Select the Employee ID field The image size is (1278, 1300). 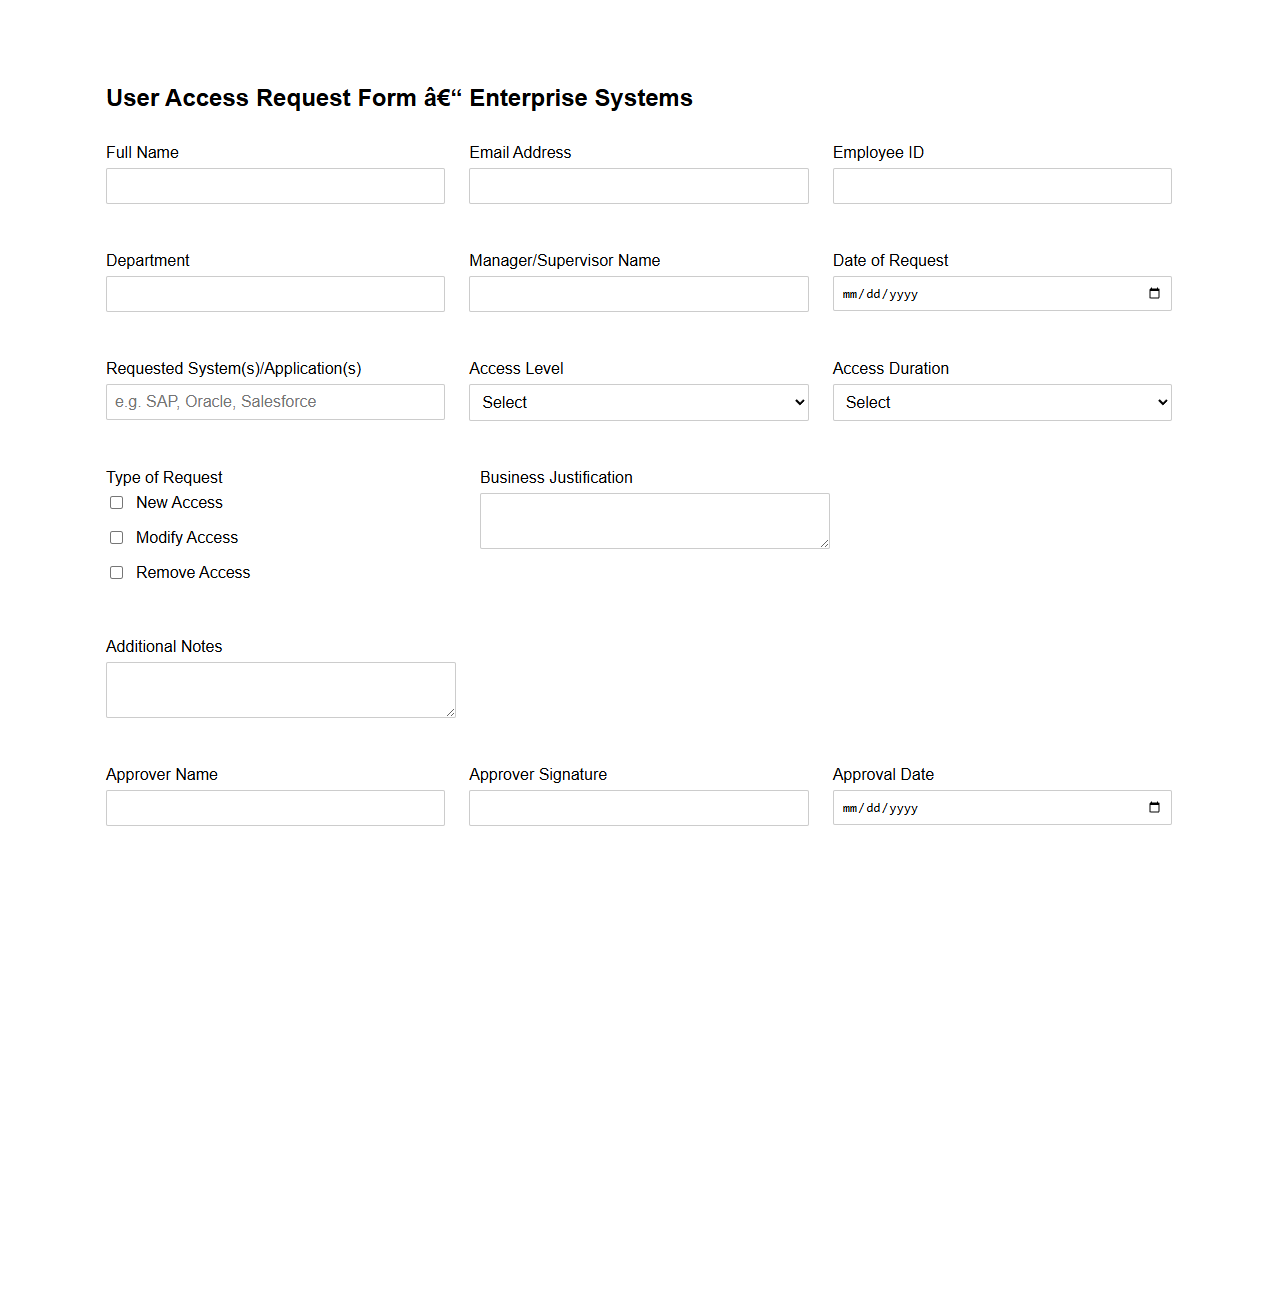[x=1001, y=186]
